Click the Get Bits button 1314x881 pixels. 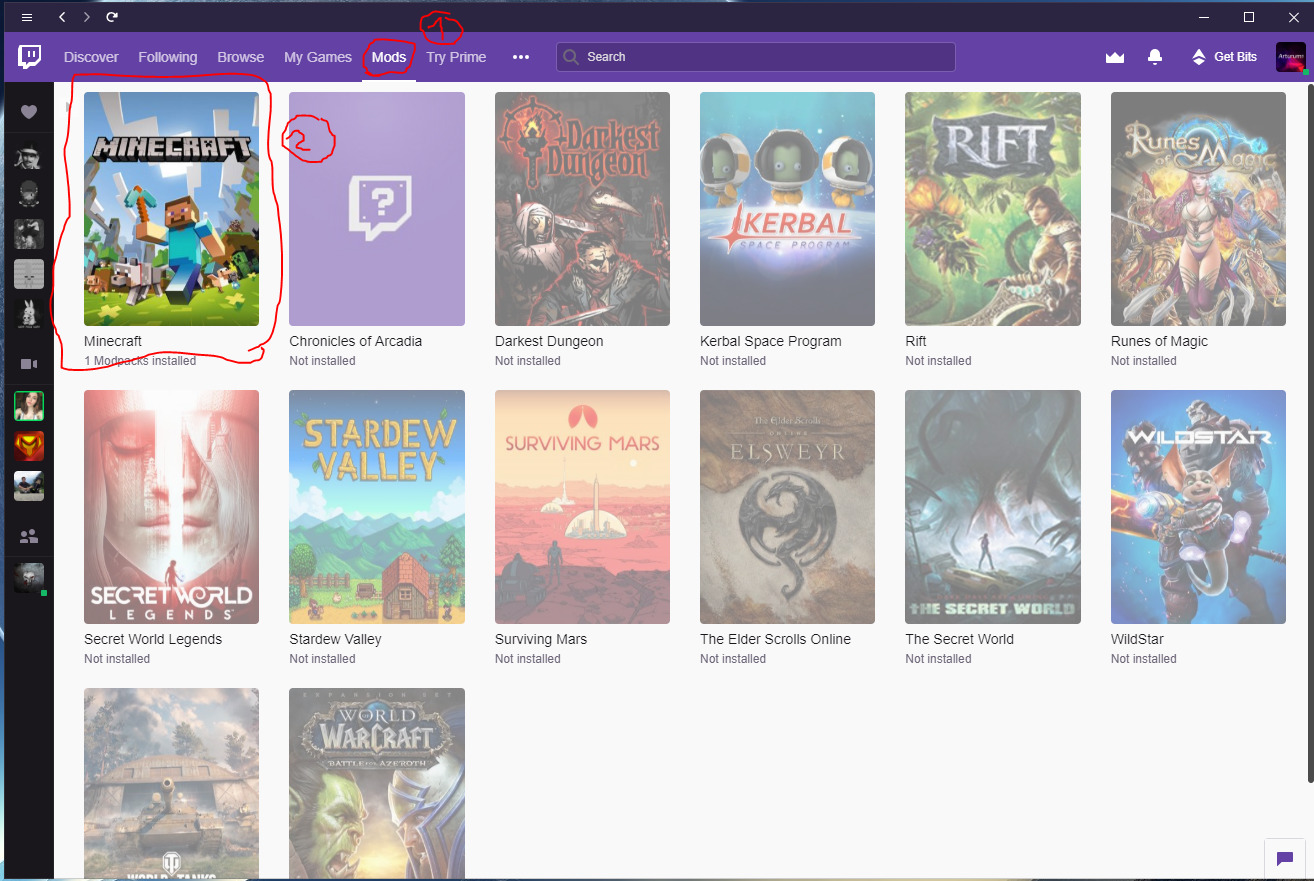(x=1224, y=57)
